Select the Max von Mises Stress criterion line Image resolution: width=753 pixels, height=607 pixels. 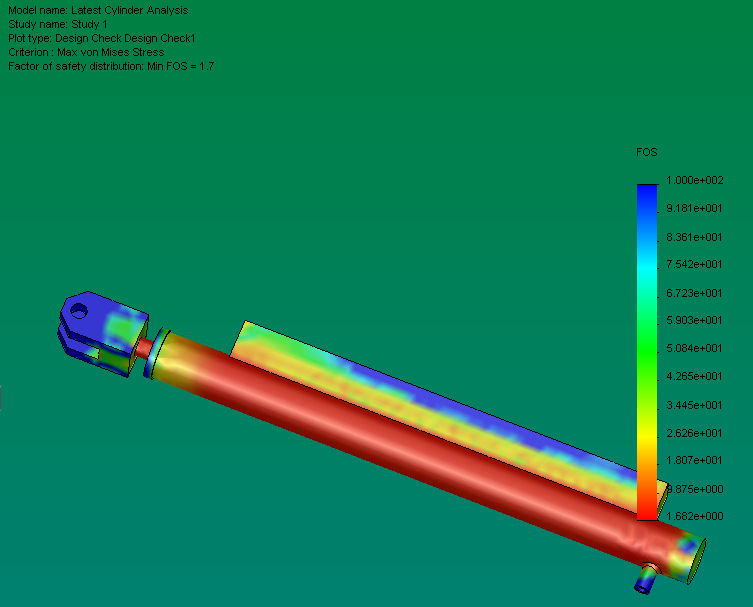pos(86,52)
